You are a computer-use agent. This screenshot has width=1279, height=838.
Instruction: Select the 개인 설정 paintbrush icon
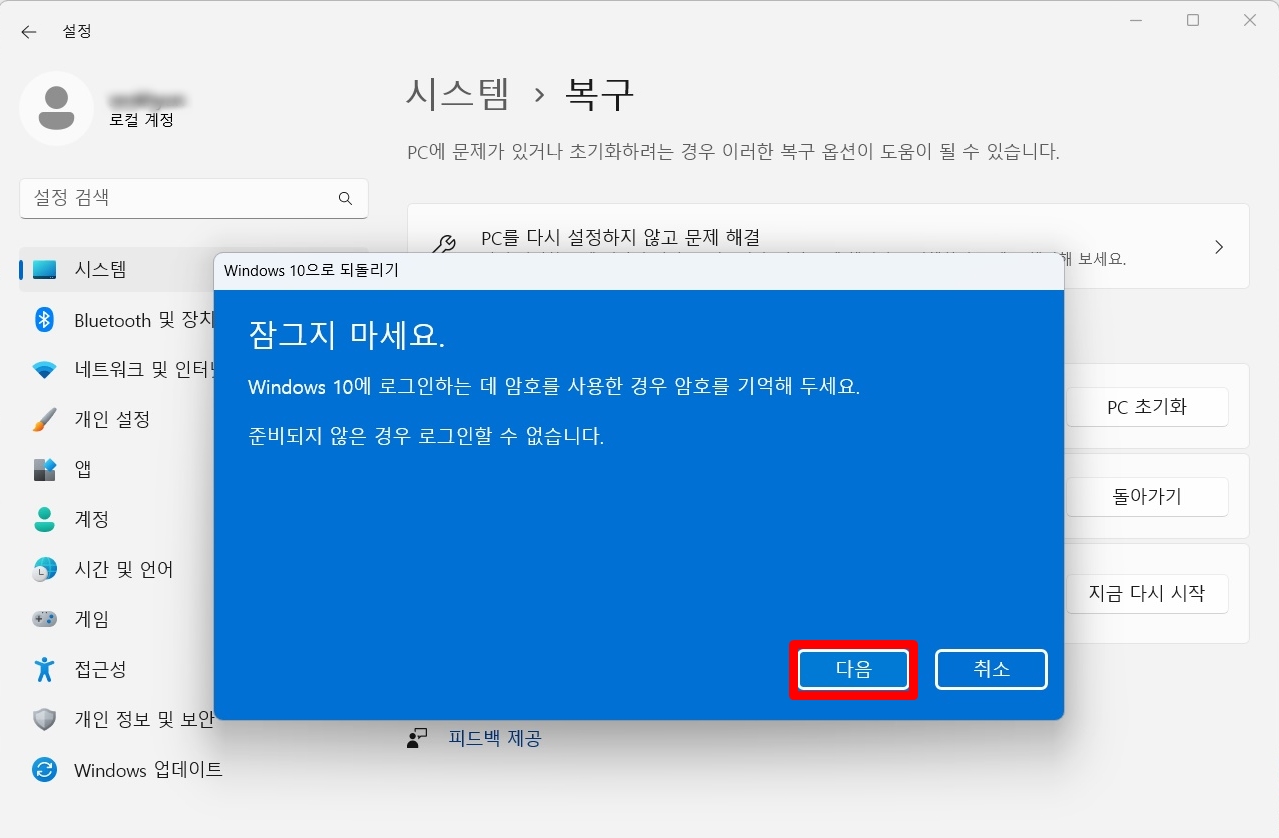44,419
